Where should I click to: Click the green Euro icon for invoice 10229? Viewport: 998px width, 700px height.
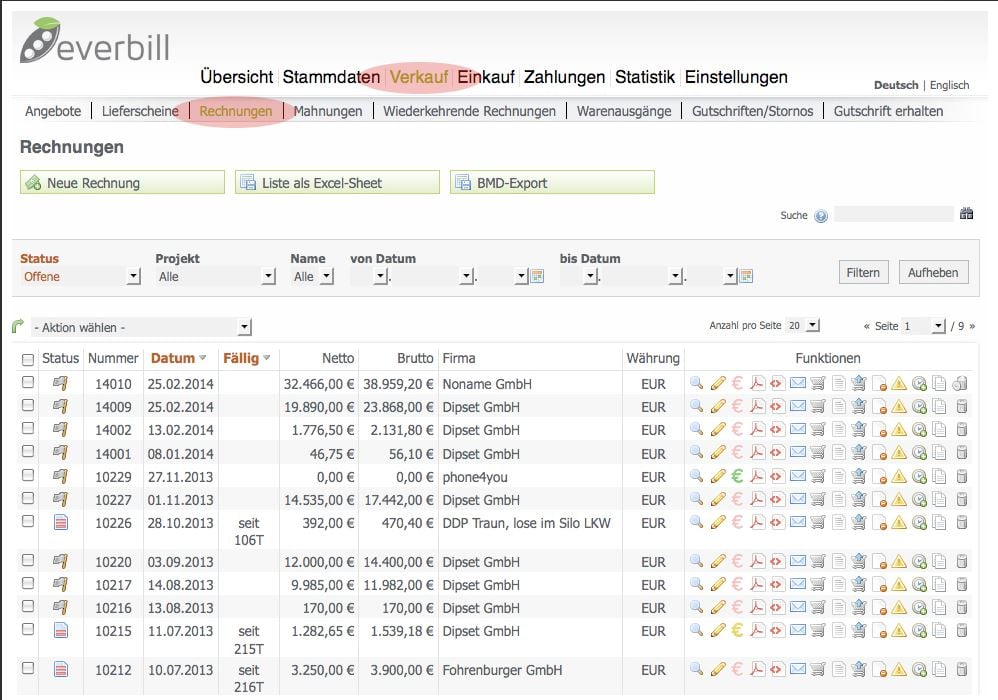(x=737, y=477)
